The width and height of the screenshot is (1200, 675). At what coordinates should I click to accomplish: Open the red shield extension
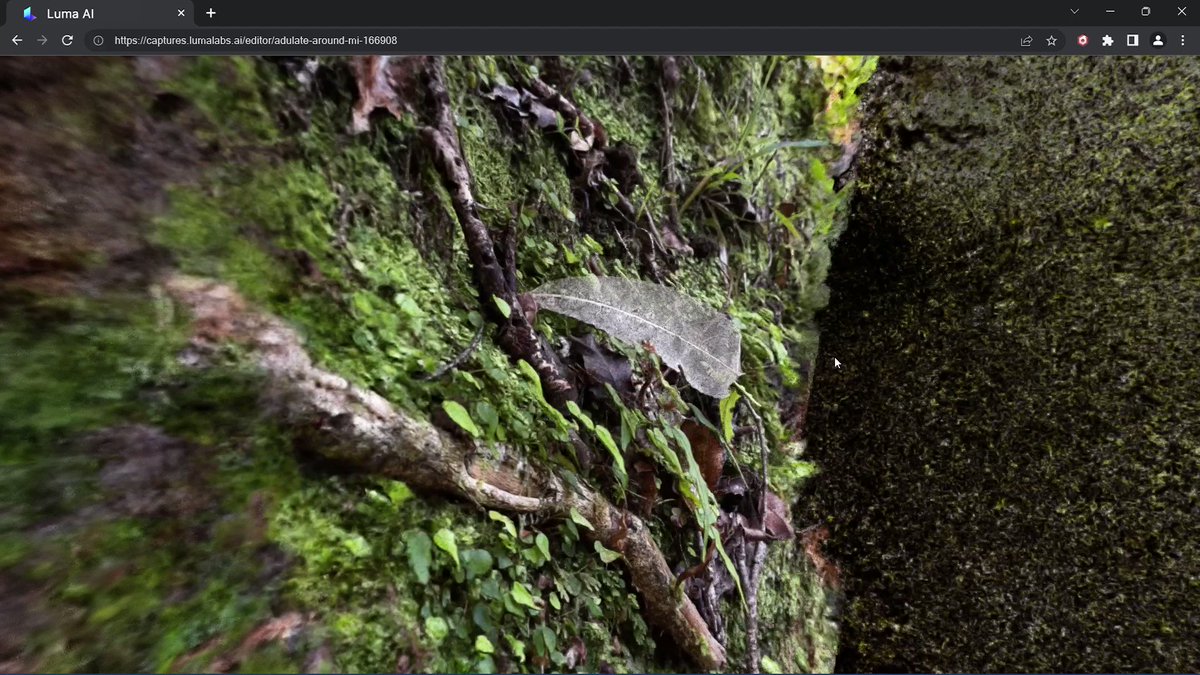[x=1083, y=41]
